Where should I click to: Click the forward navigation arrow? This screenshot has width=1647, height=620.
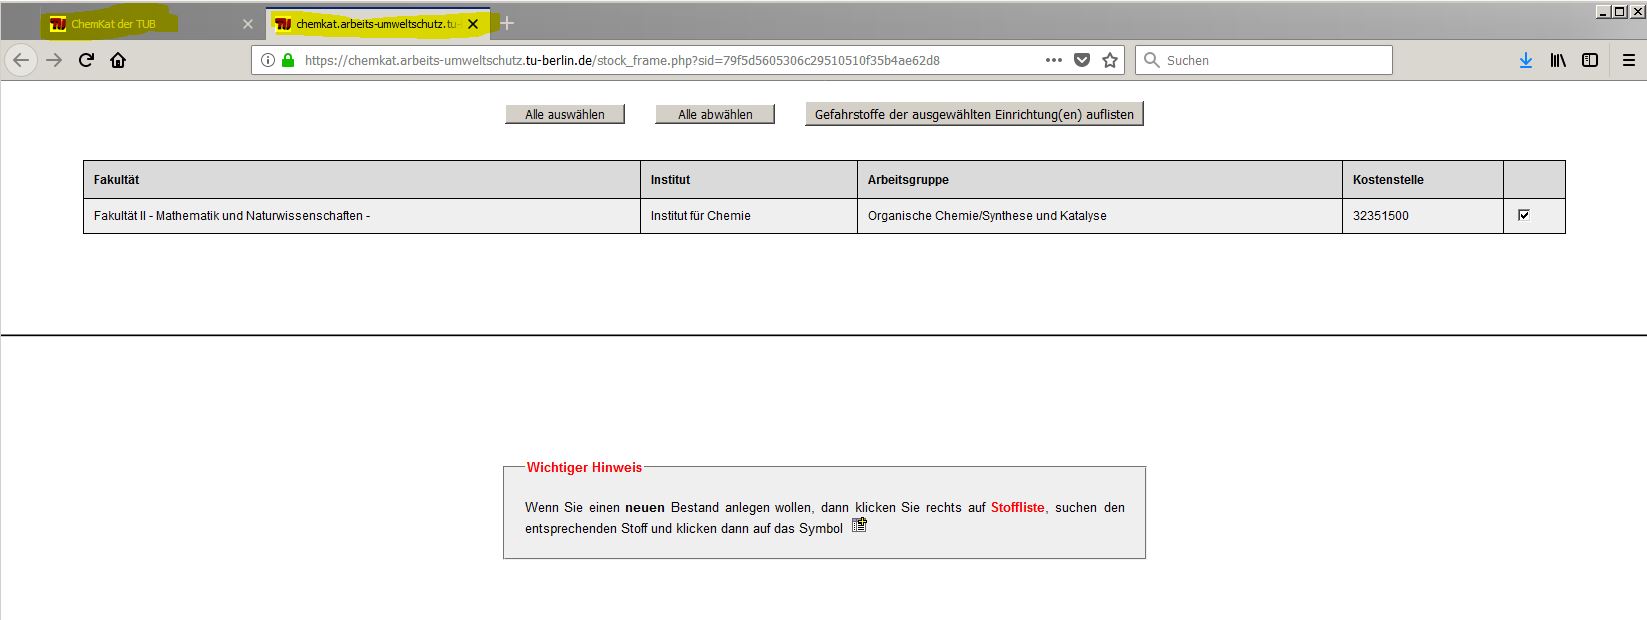[x=54, y=60]
